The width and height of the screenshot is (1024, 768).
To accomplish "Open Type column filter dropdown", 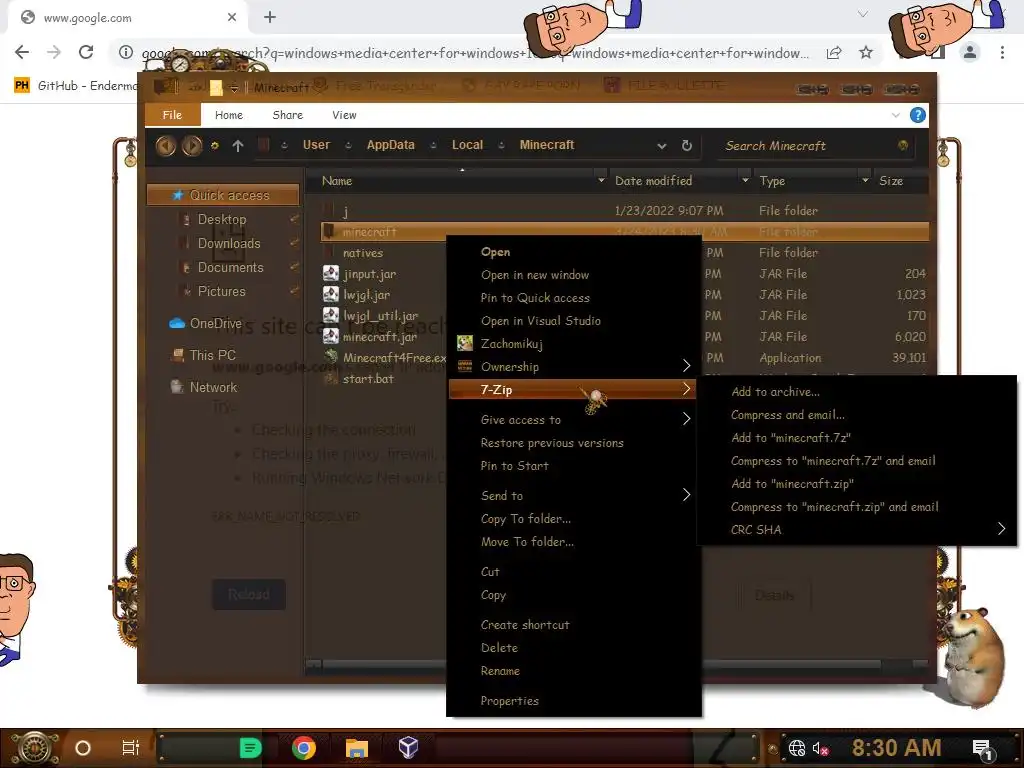I will [x=865, y=180].
